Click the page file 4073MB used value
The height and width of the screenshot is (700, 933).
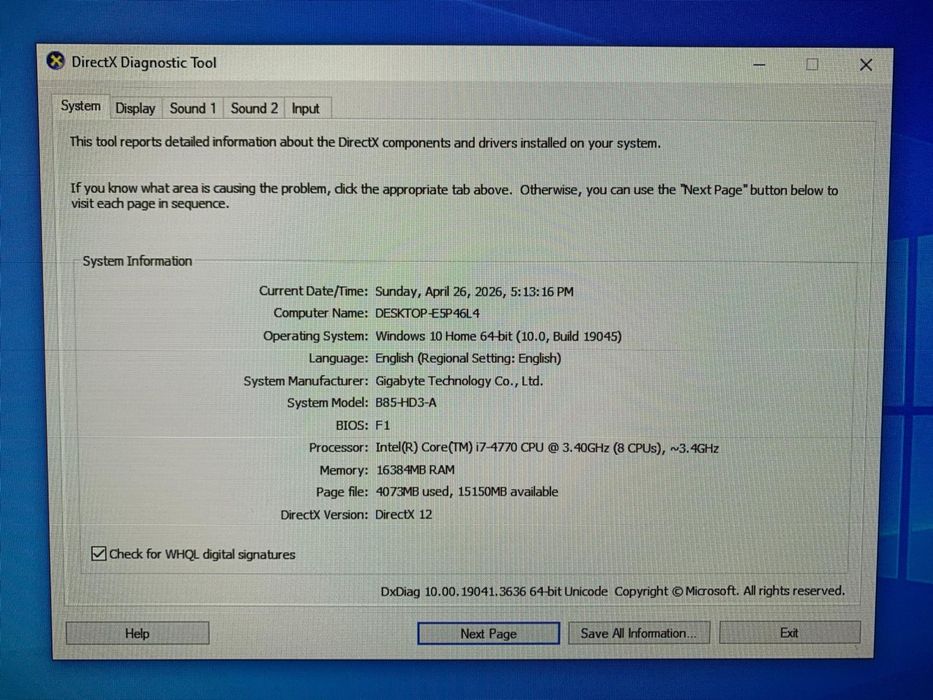click(x=467, y=492)
